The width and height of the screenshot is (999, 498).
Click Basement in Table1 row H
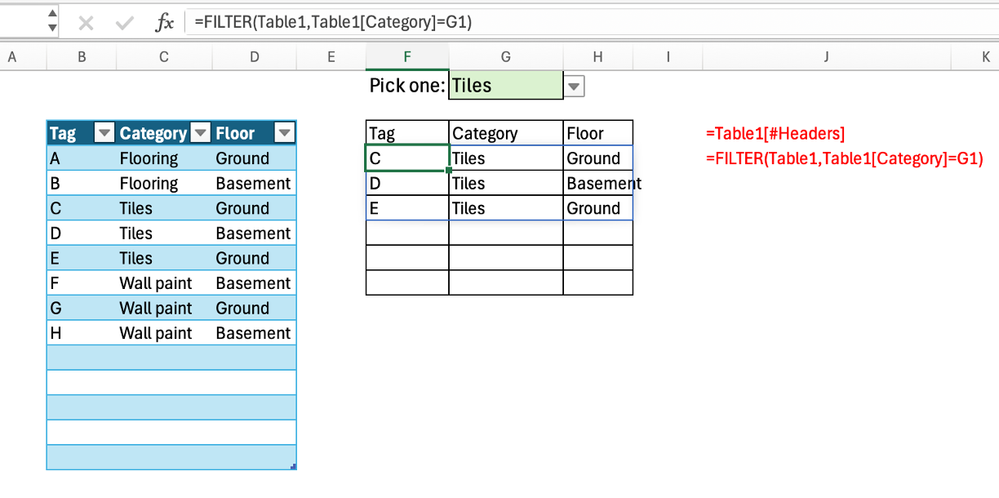click(253, 333)
